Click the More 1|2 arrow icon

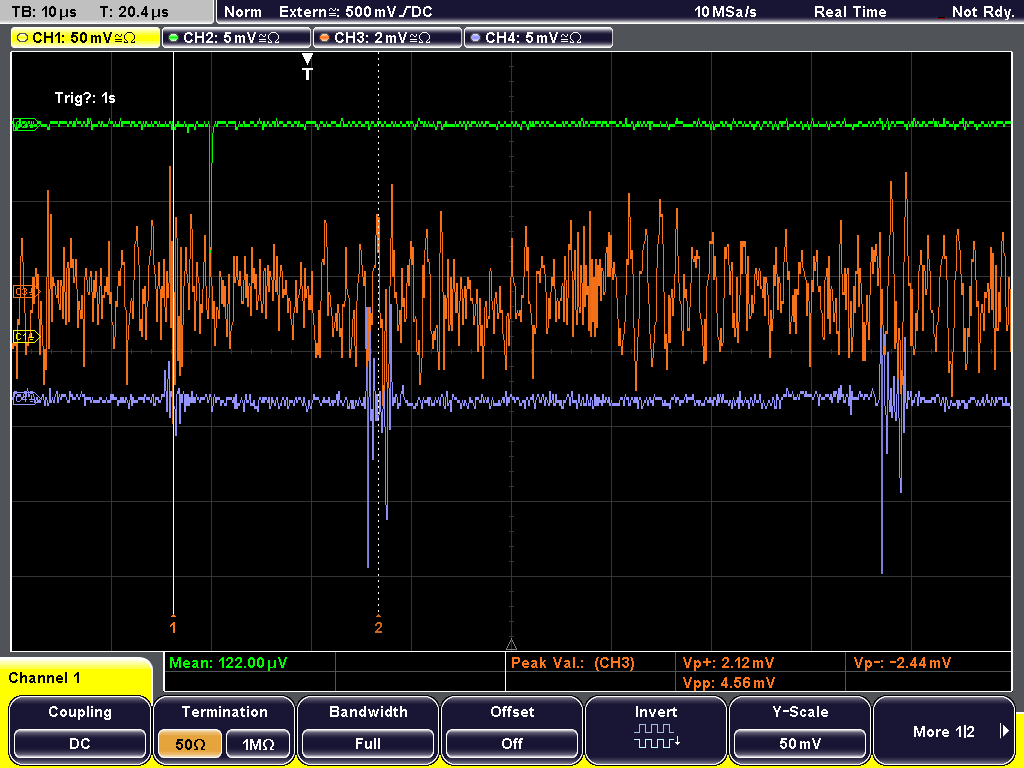coord(1004,731)
